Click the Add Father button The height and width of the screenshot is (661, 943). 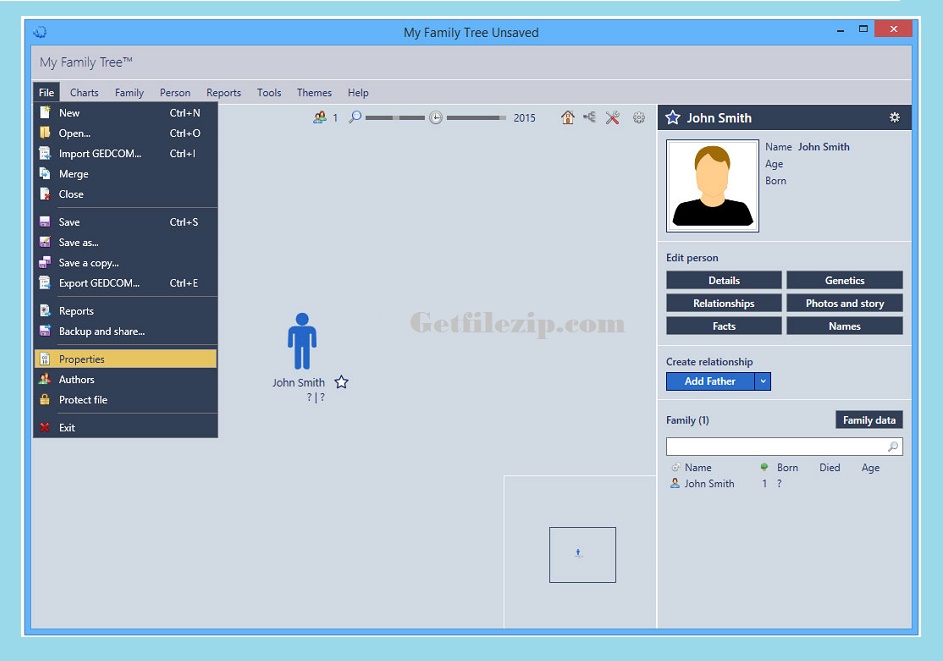[x=710, y=381]
